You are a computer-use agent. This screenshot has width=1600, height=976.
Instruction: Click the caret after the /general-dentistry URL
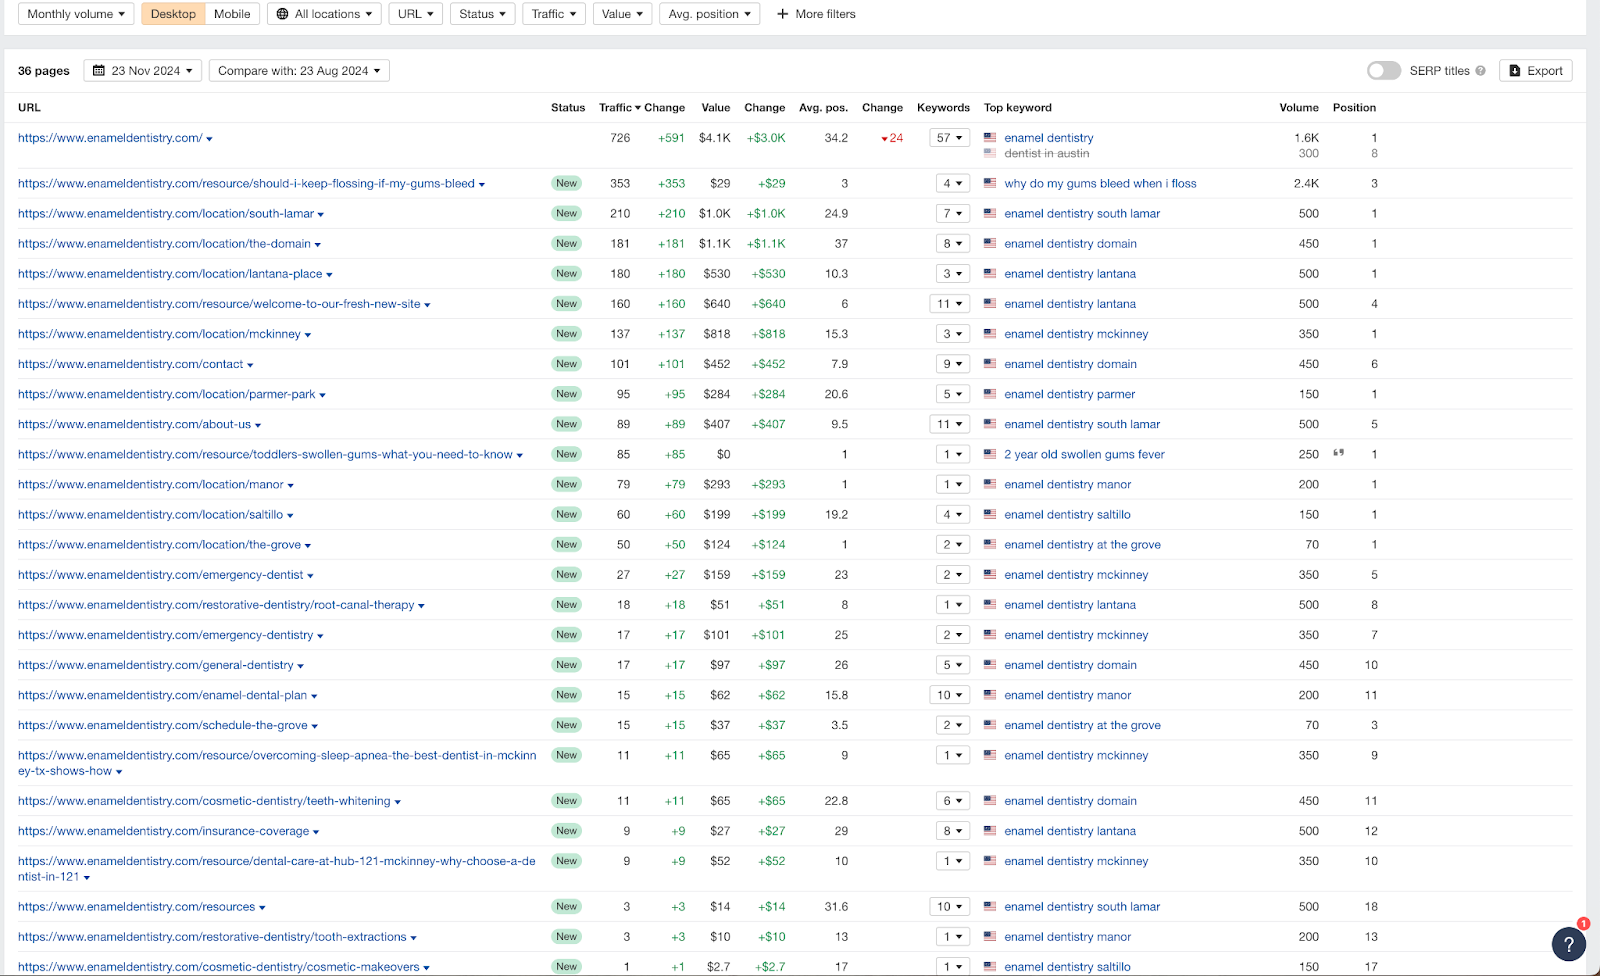(300, 666)
